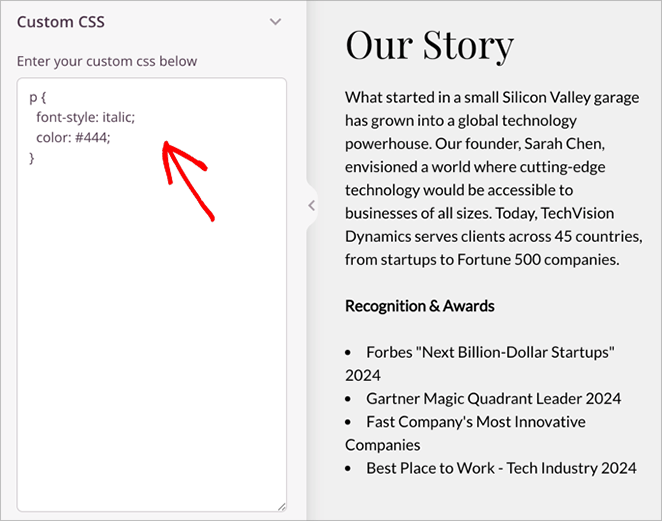This screenshot has height=521, width=662.
Task: Collapse the Custom CSS section chevron
Action: point(276,22)
